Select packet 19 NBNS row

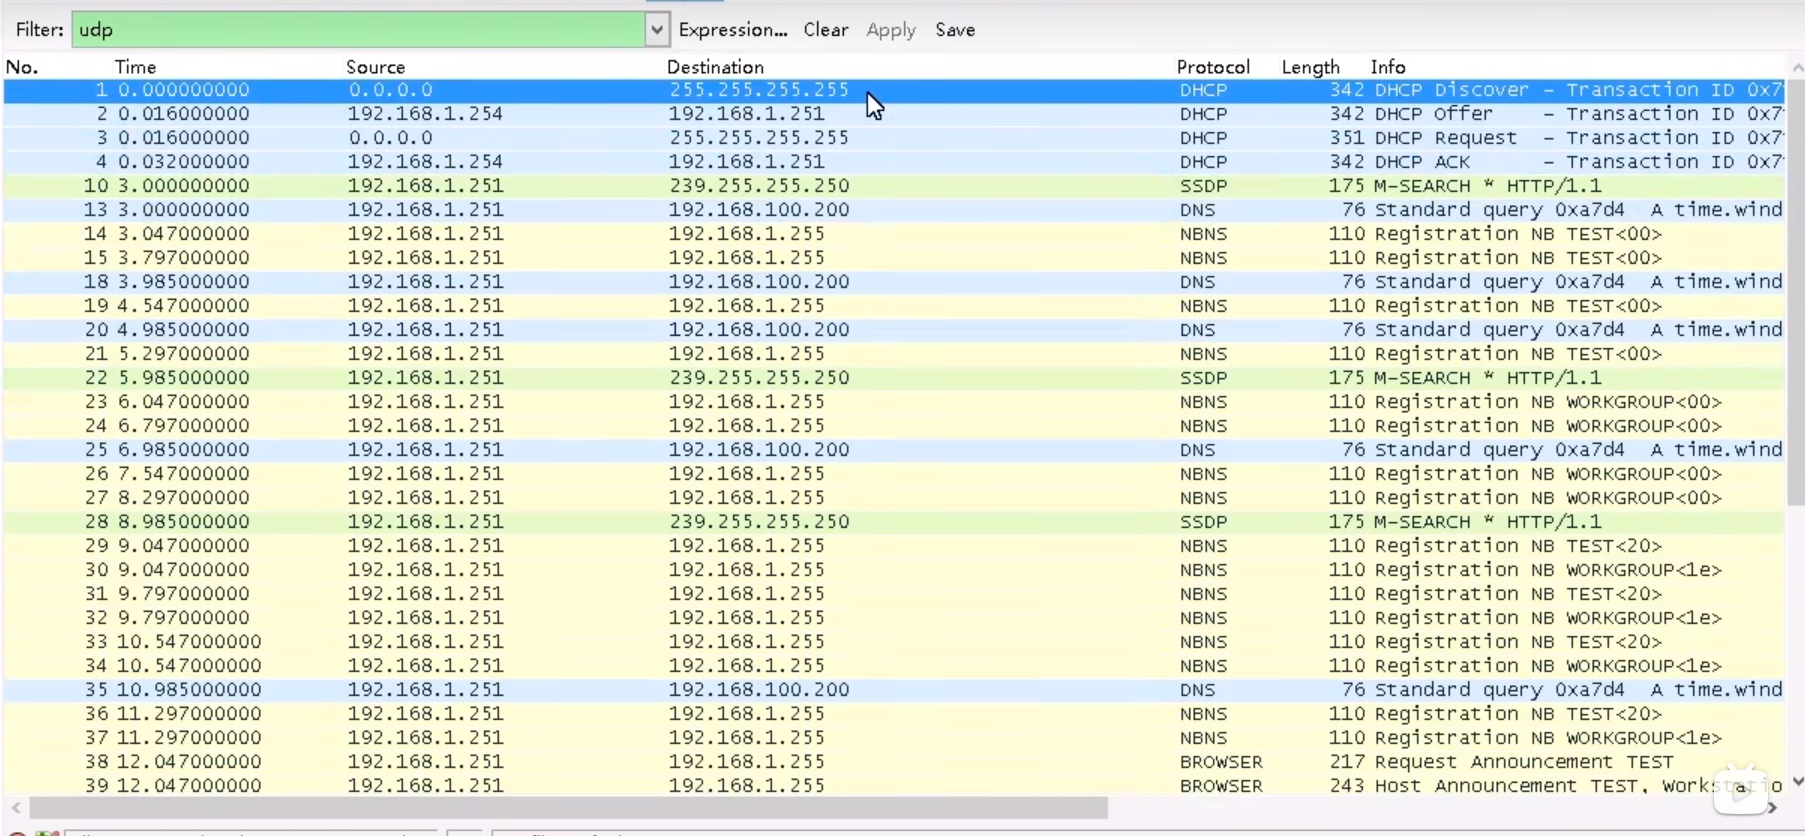894,306
